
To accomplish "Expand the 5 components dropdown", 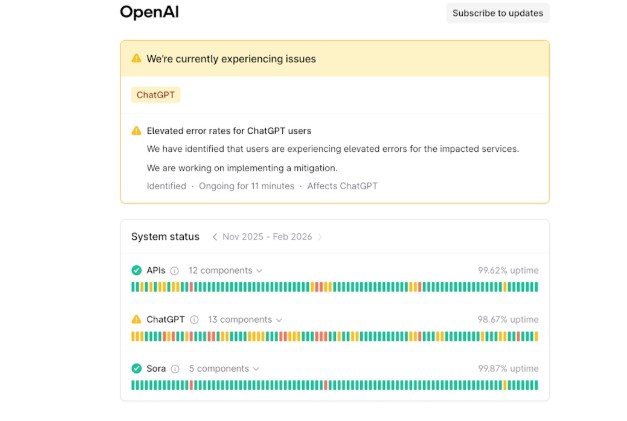I will click(x=223, y=368).
